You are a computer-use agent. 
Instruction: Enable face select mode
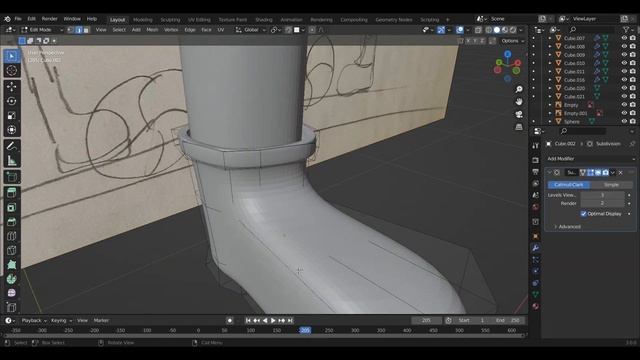[86, 30]
